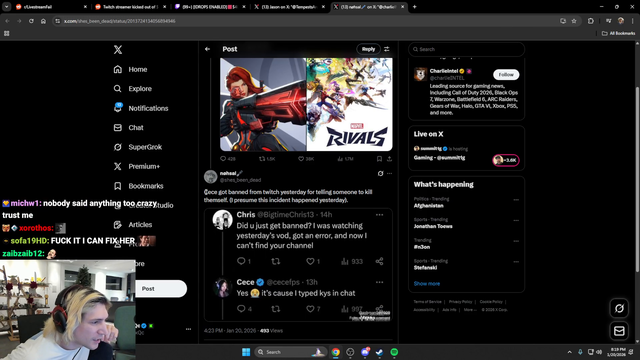640x360 pixels.
Task: Select Explore in the navigation menu
Action: click(133, 89)
